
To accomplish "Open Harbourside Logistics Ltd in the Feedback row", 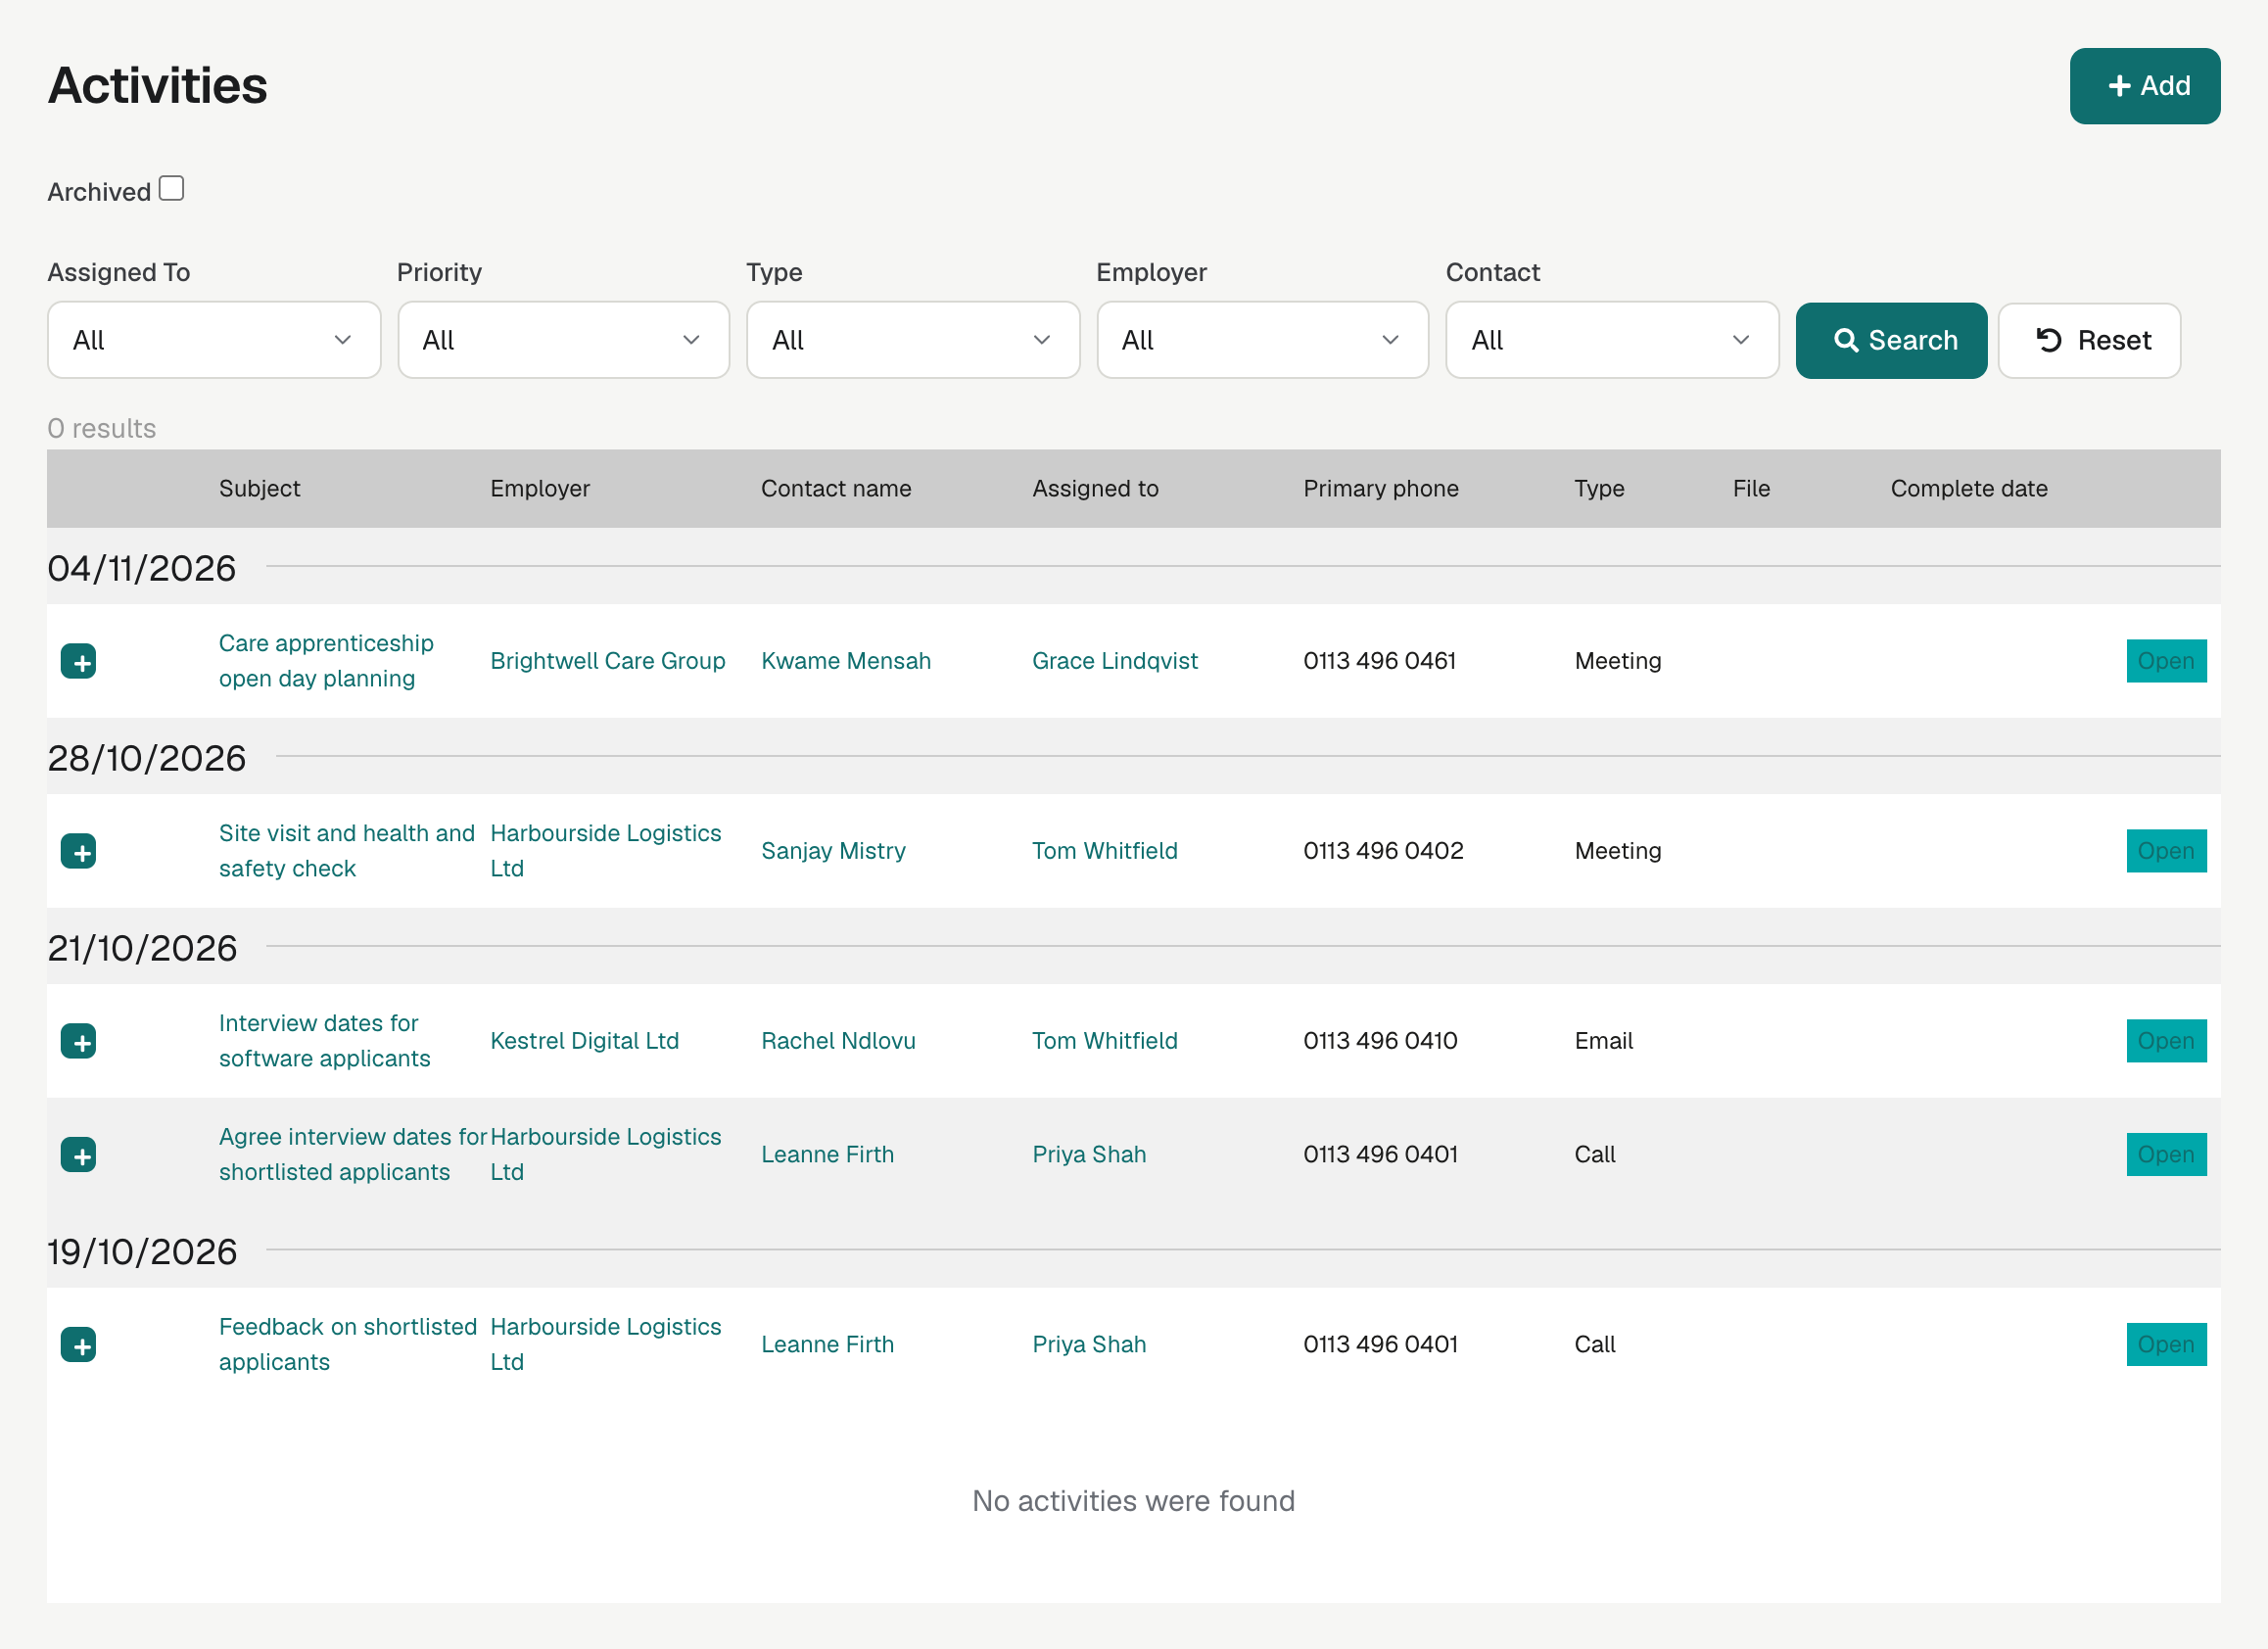I will [605, 1345].
